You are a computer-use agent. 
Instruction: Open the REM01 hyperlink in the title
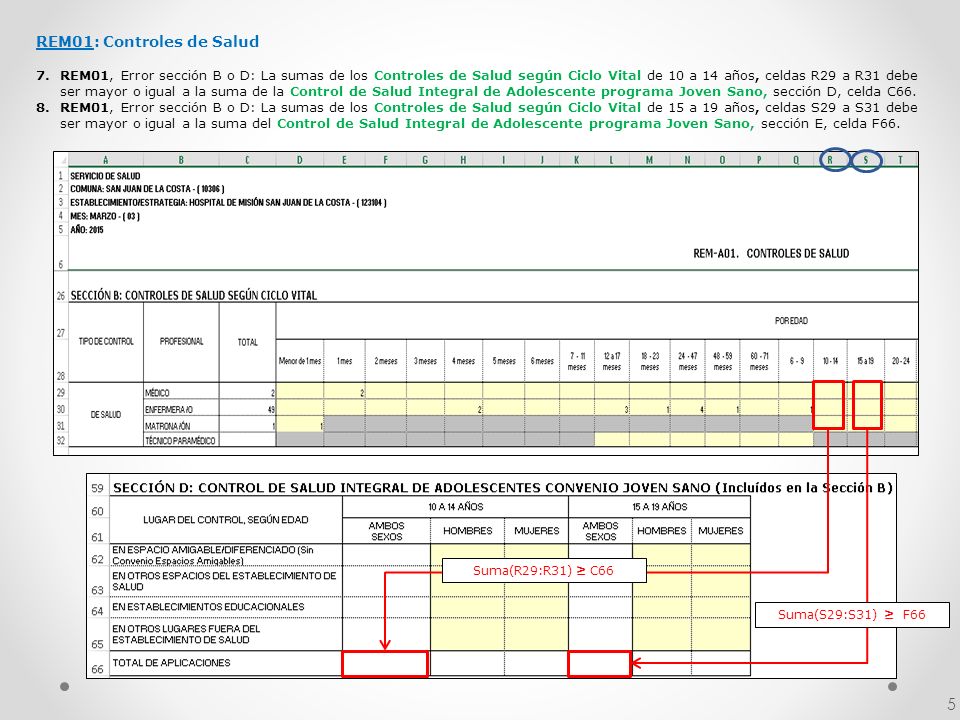(64, 42)
